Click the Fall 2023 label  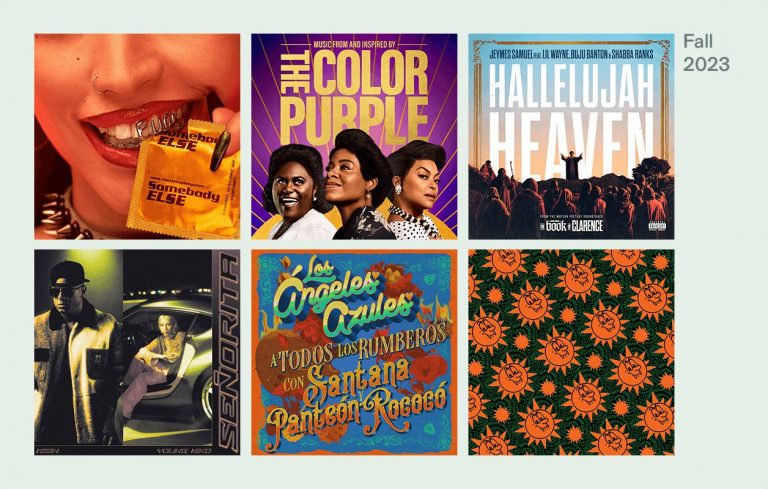click(706, 53)
